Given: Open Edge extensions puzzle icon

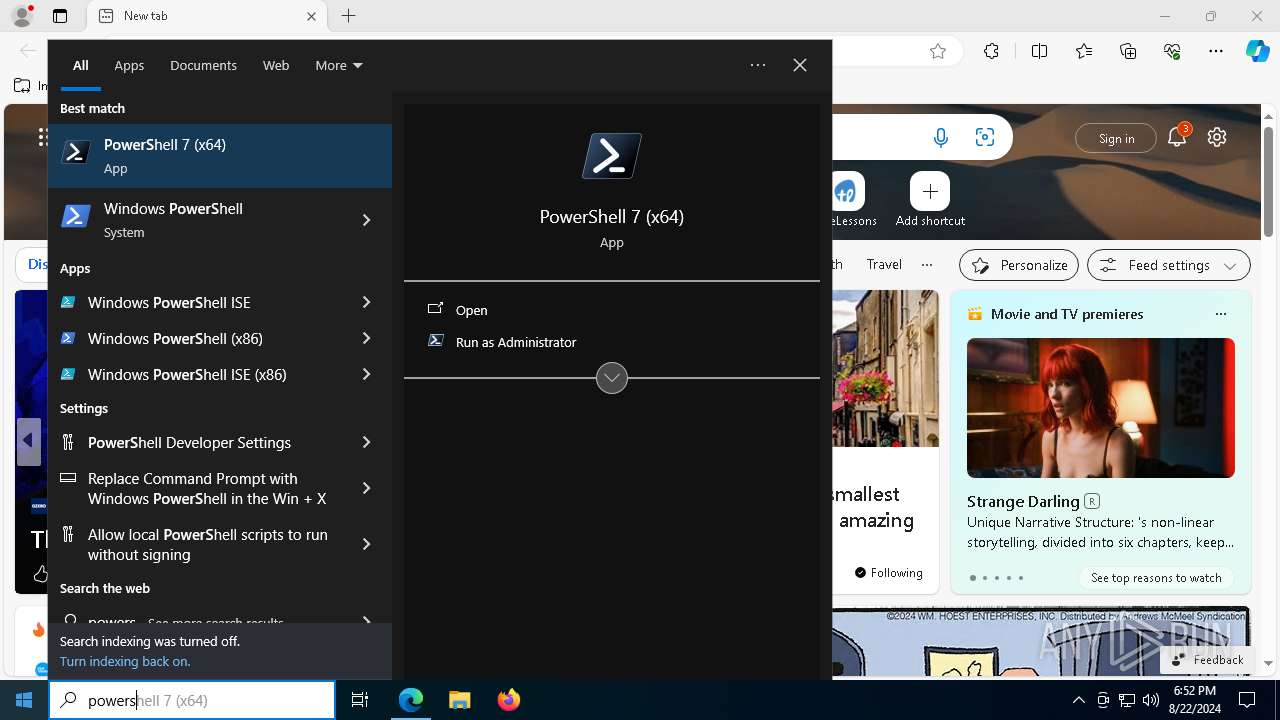Looking at the screenshot, I should click(x=991, y=51).
